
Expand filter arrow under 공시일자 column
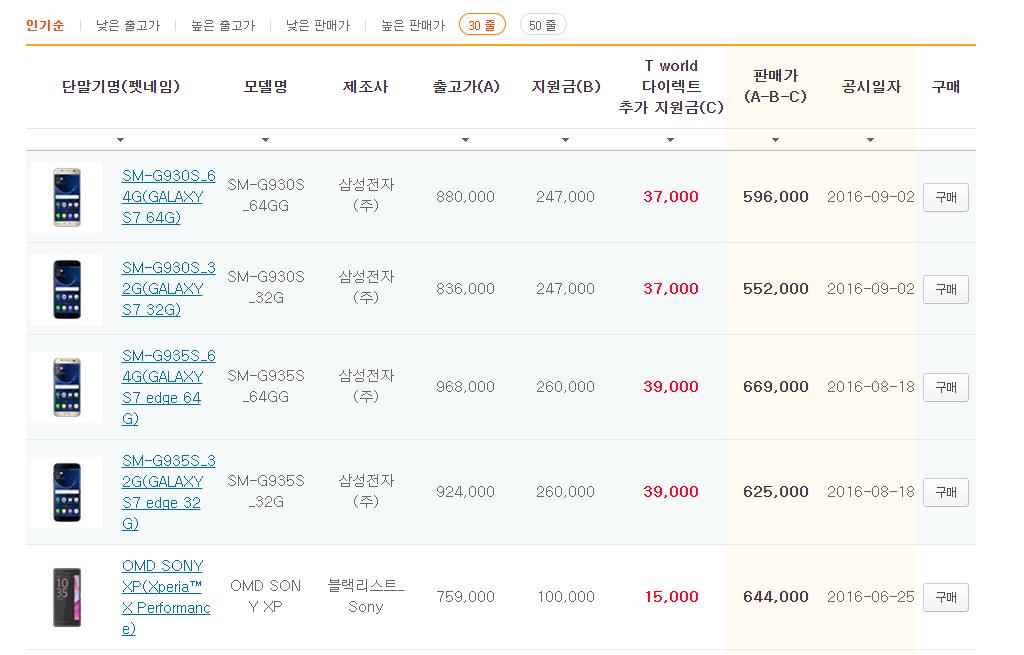[x=871, y=140]
